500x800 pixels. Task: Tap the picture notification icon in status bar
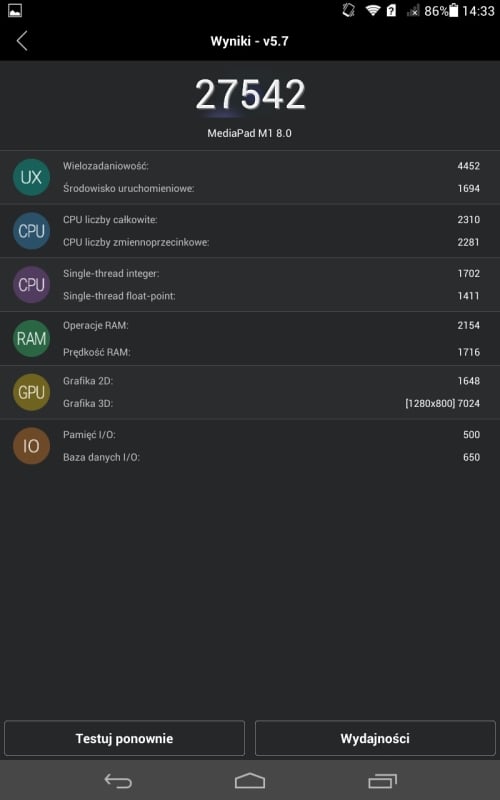(15, 10)
